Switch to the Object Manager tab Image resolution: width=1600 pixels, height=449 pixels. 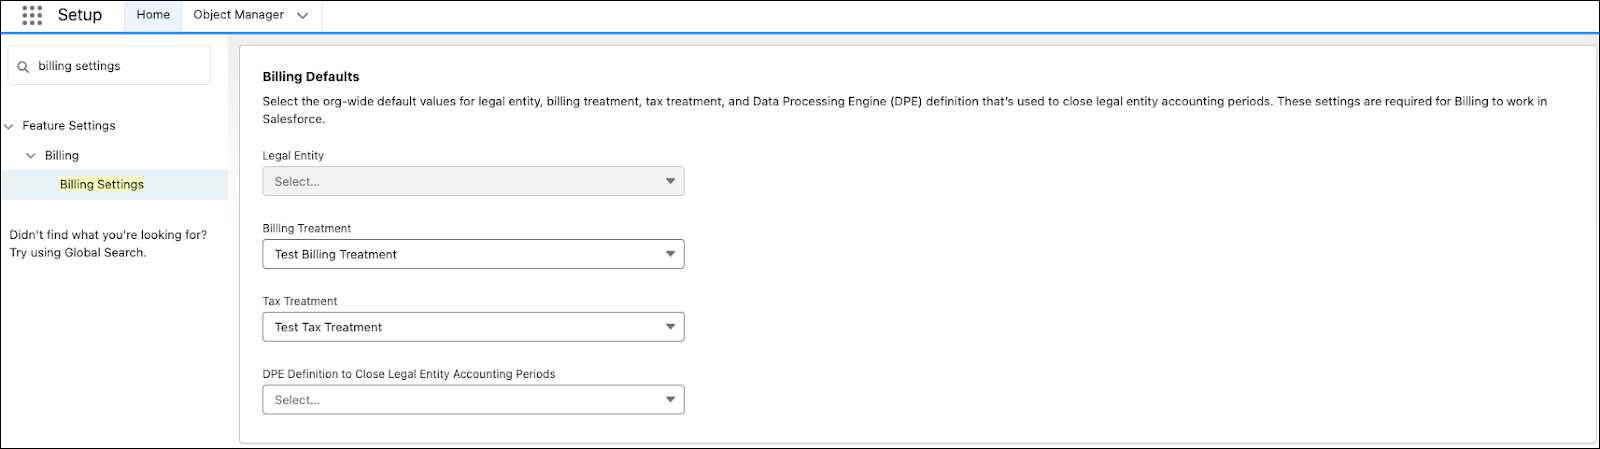click(x=238, y=15)
